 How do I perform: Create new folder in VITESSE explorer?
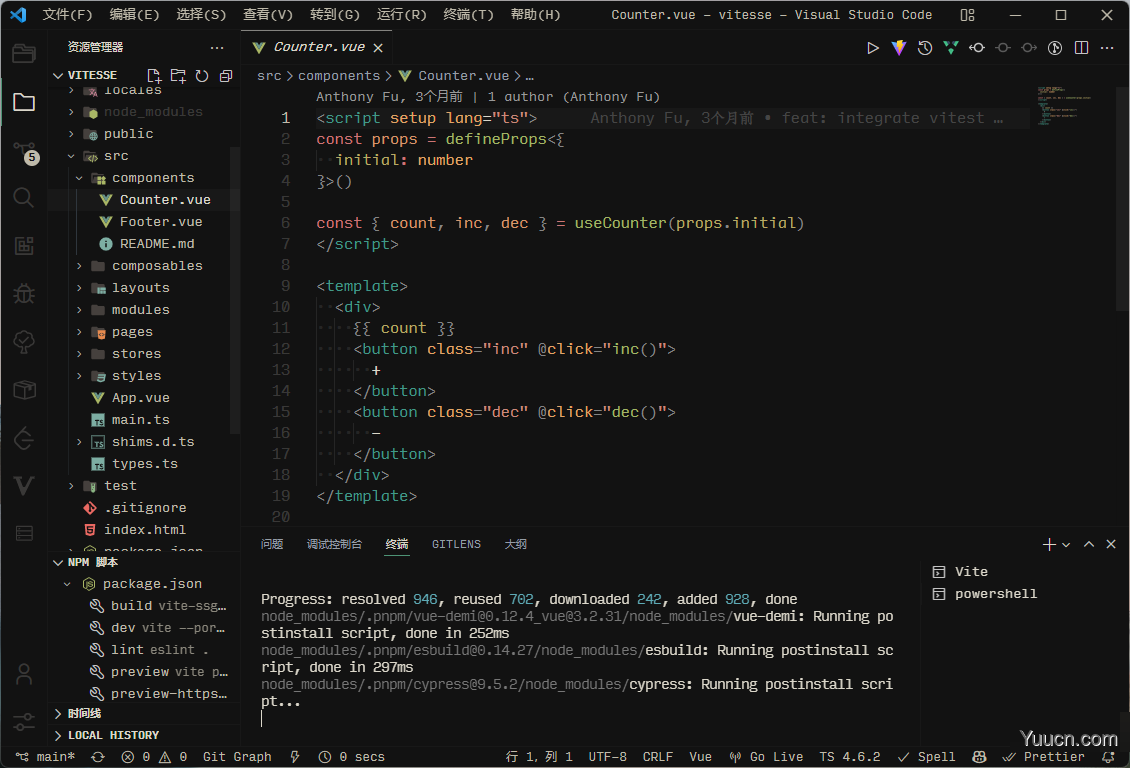178,76
